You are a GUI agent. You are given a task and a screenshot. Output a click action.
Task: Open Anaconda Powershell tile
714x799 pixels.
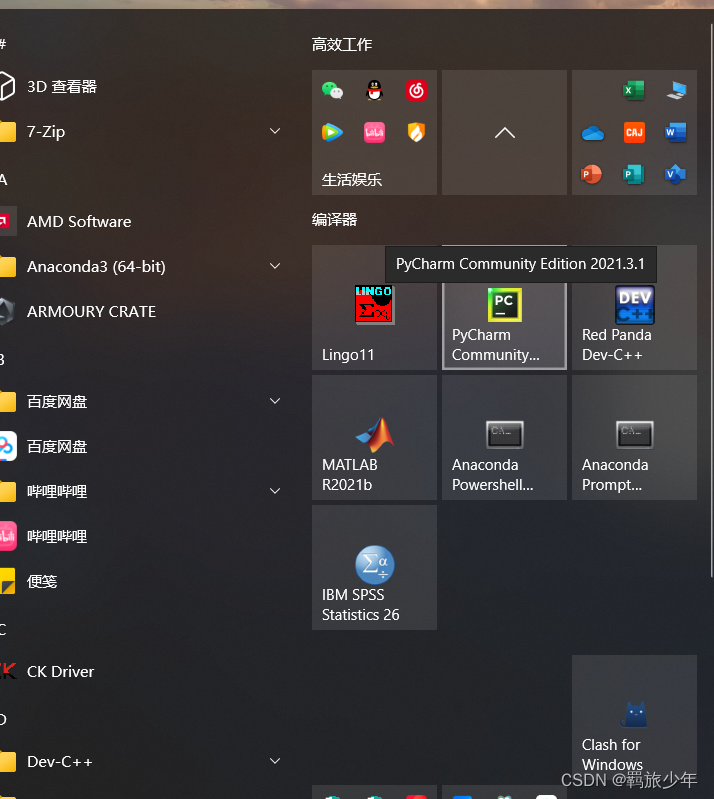click(x=505, y=438)
